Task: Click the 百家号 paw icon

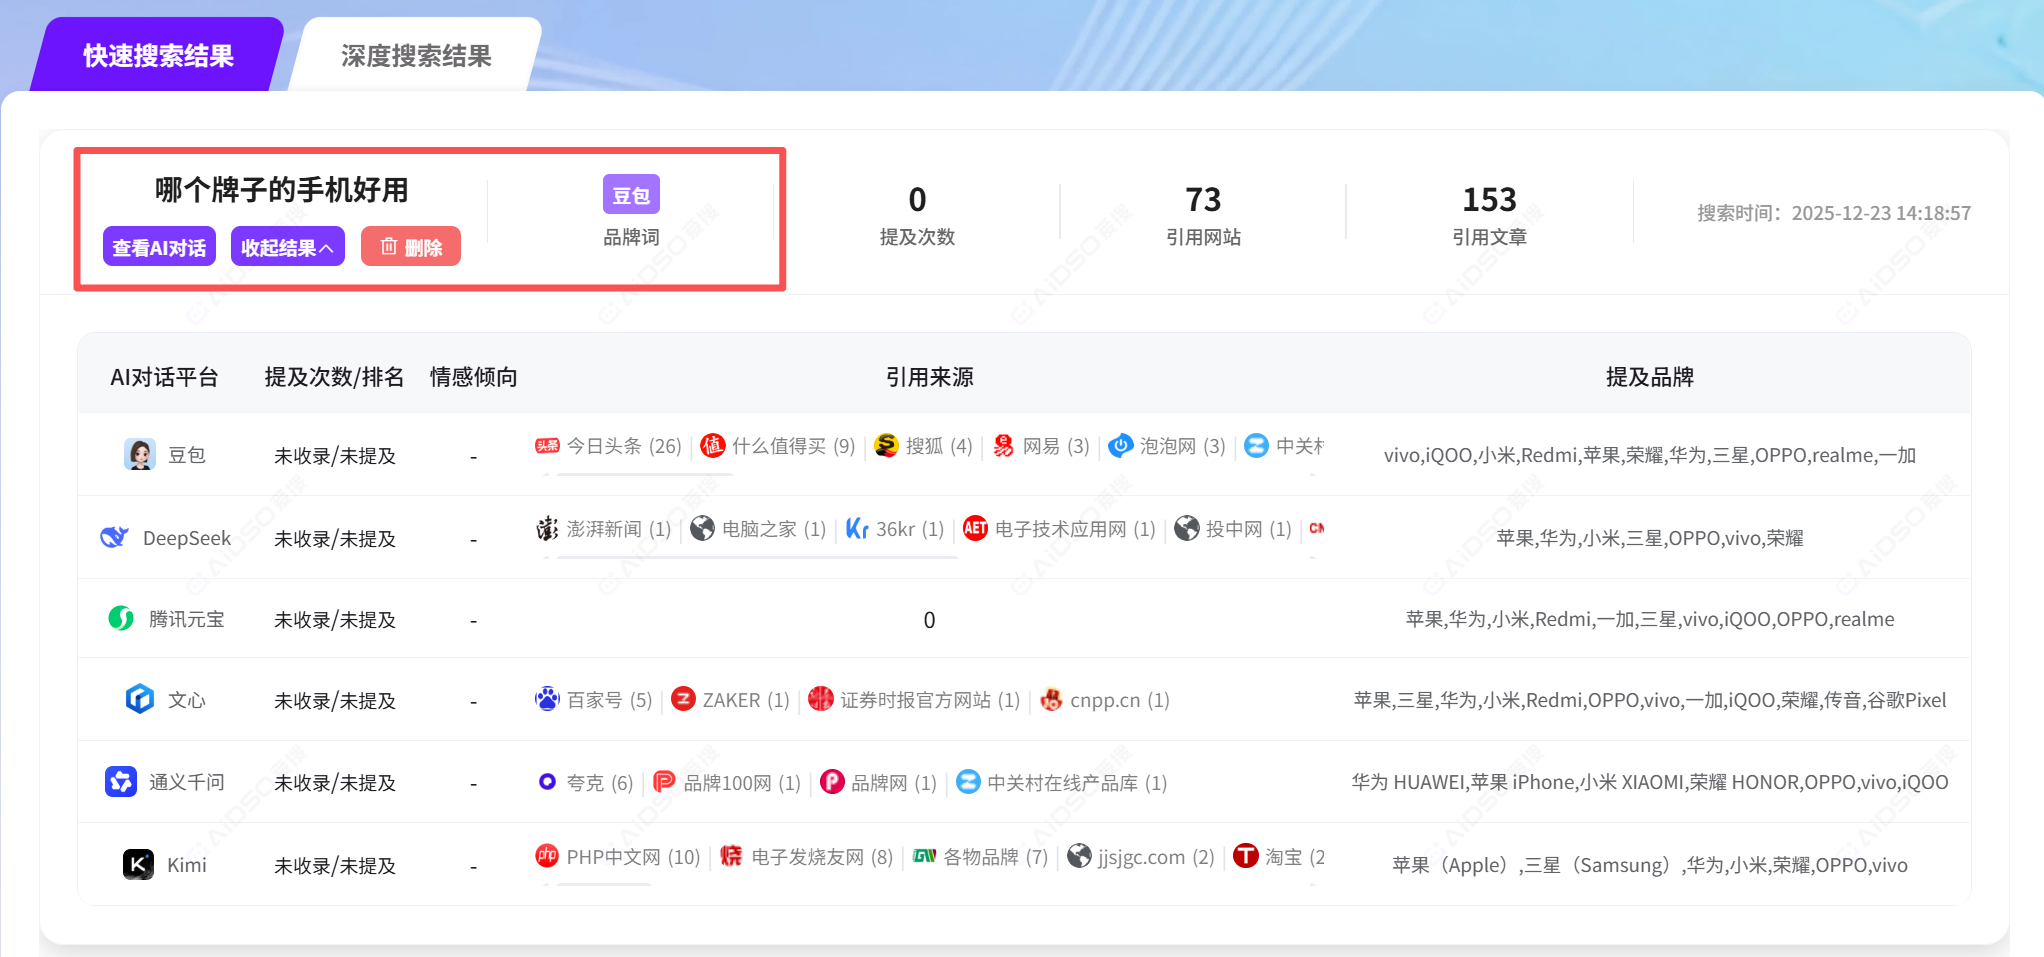Action: pos(547,700)
